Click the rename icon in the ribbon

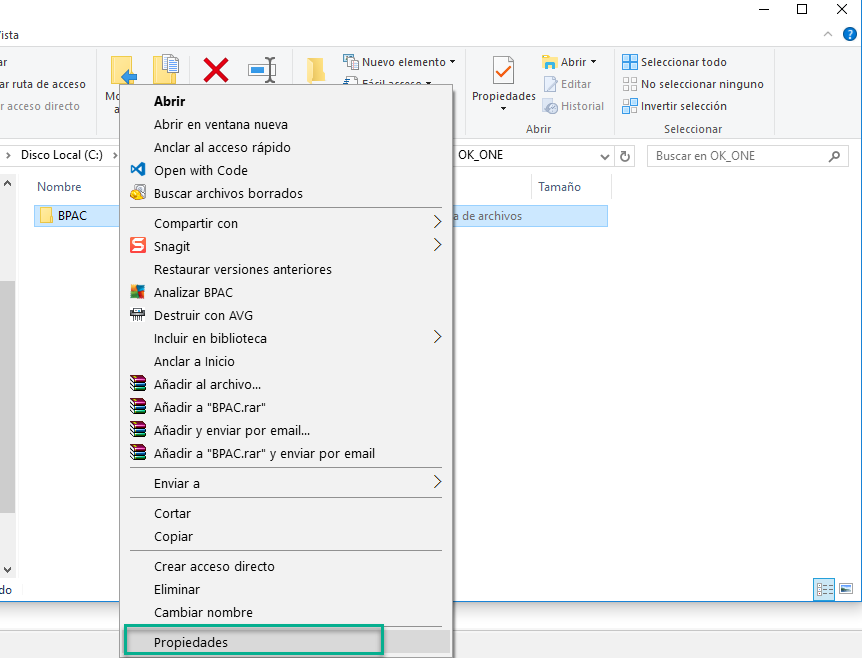click(x=262, y=69)
